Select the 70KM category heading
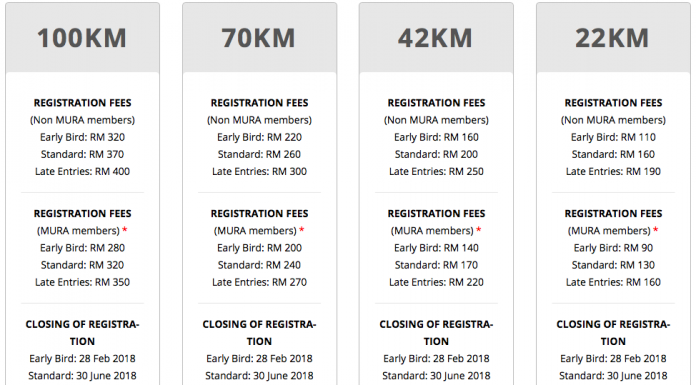Viewport: 696px width, 385px height. click(259, 38)
